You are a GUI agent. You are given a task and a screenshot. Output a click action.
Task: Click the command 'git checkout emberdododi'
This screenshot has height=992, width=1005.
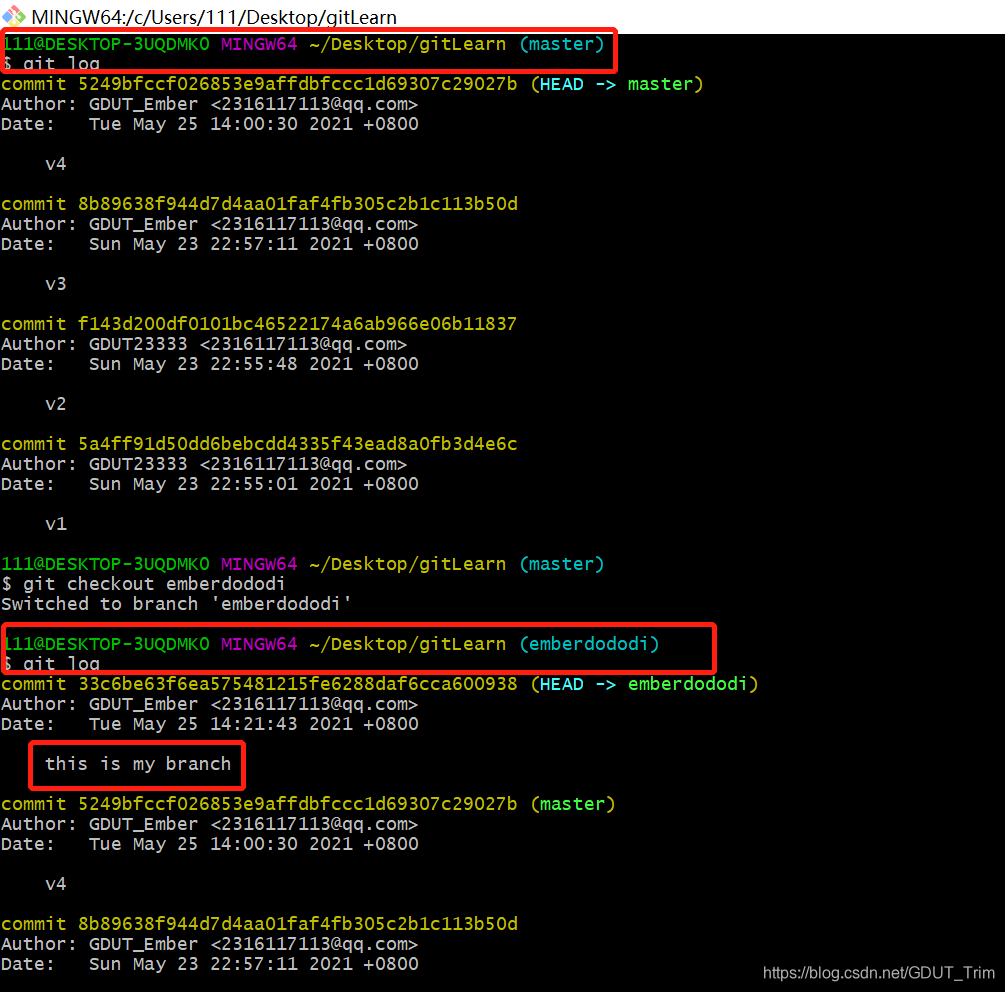pos(154,584)
